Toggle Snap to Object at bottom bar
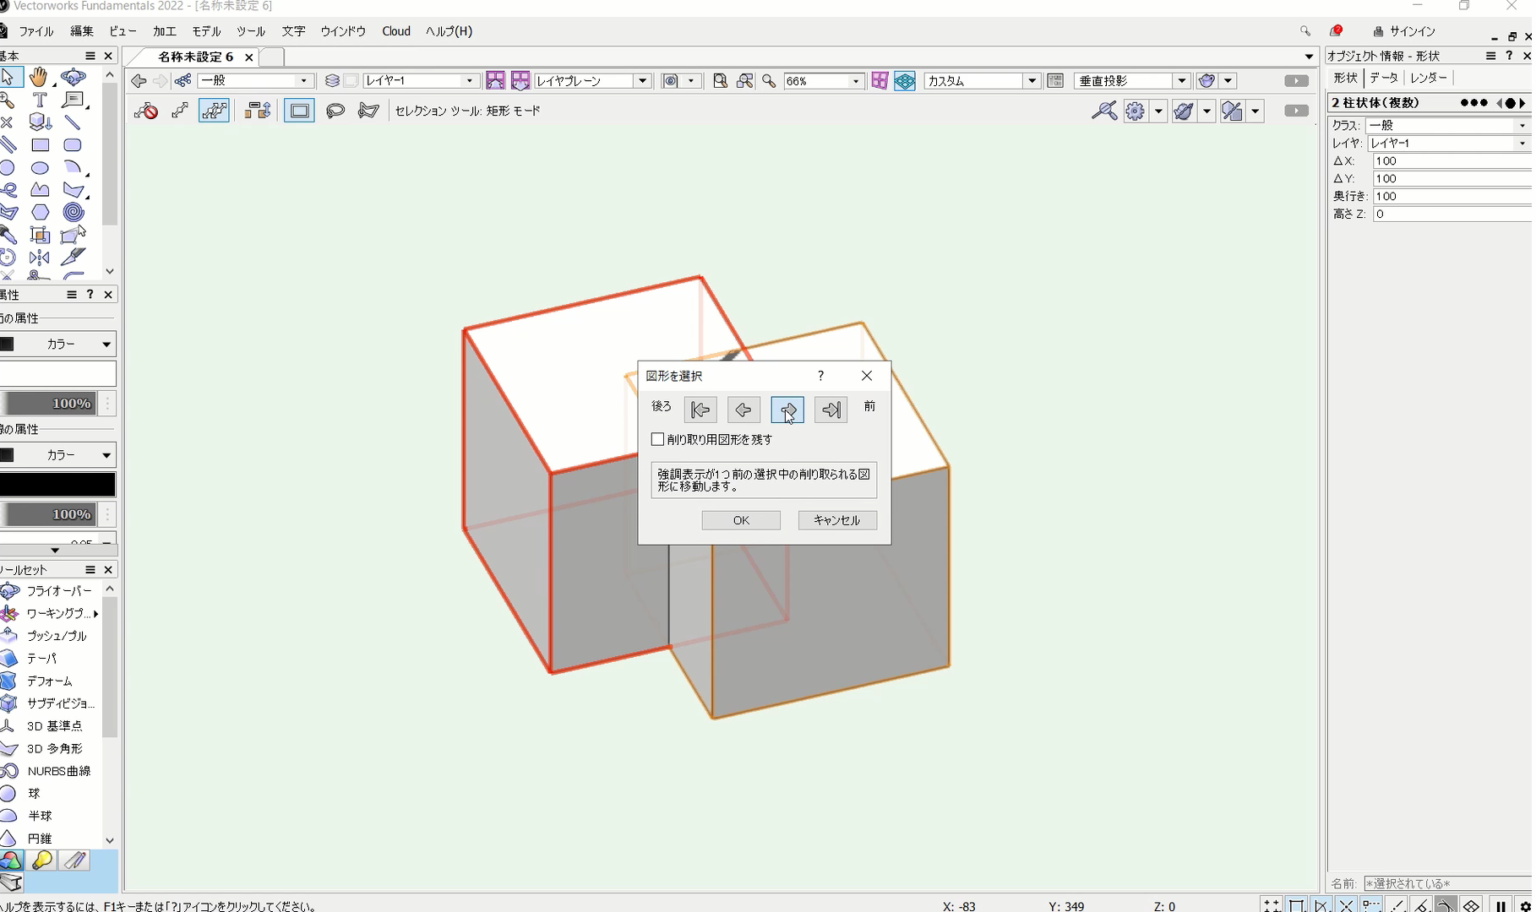This screenshot has height=912, width=1536. click(x=1297, y=905)
